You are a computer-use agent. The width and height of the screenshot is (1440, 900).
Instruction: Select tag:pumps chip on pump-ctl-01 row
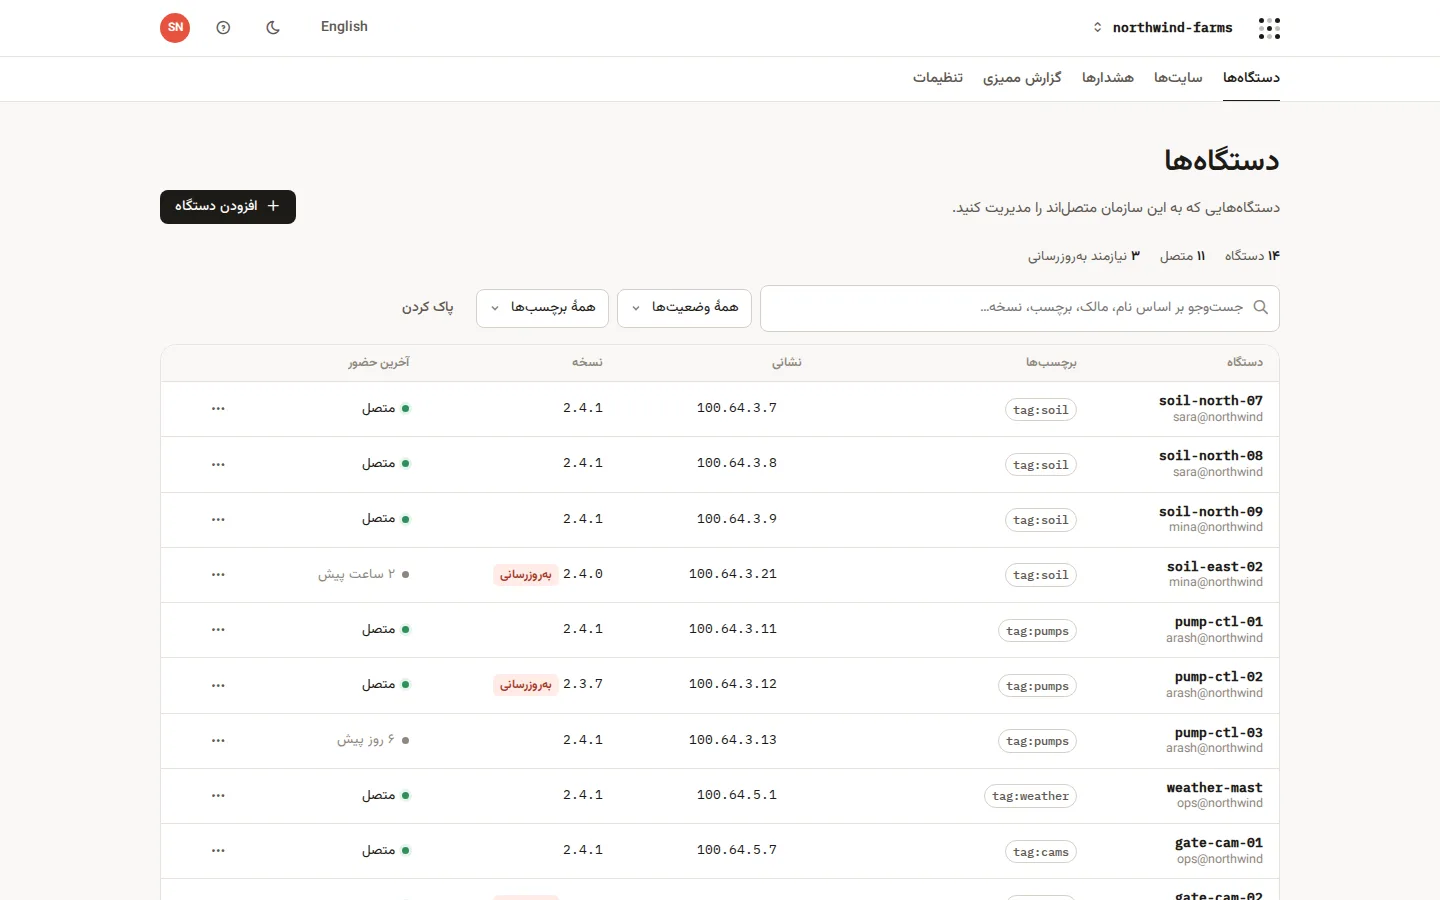point(1038,631)
